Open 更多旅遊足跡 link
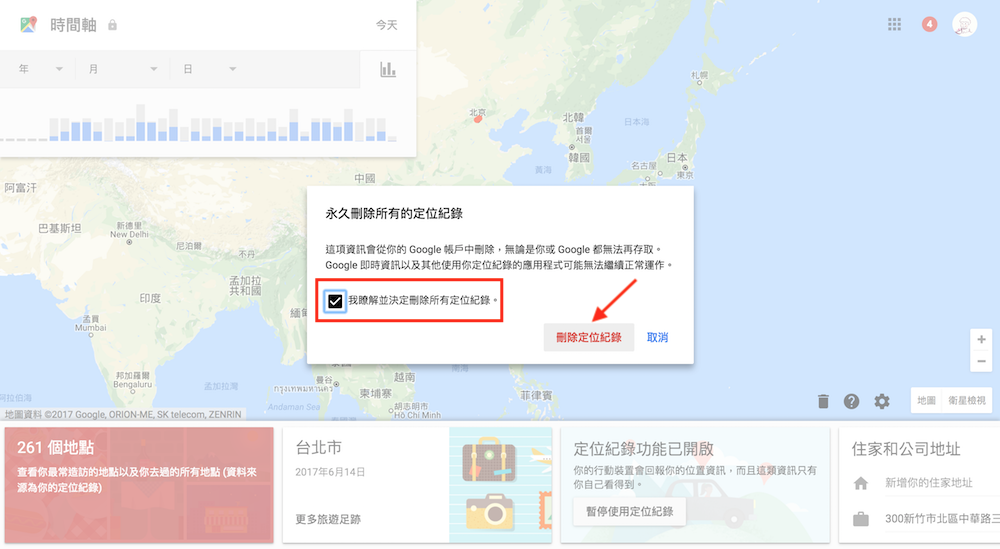Image resolution: width=1000 pixels, height=549 pixels. 328,519
